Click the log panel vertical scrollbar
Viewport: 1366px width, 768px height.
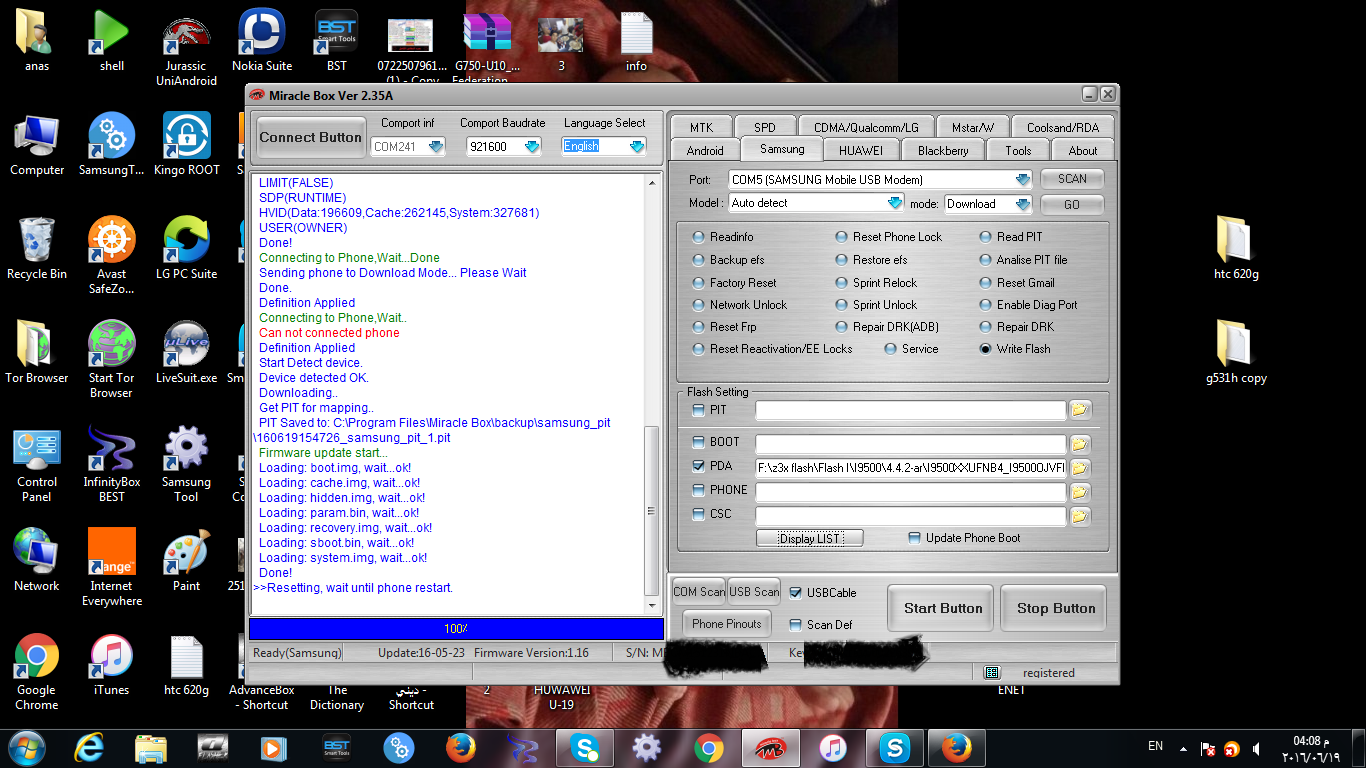653,395
